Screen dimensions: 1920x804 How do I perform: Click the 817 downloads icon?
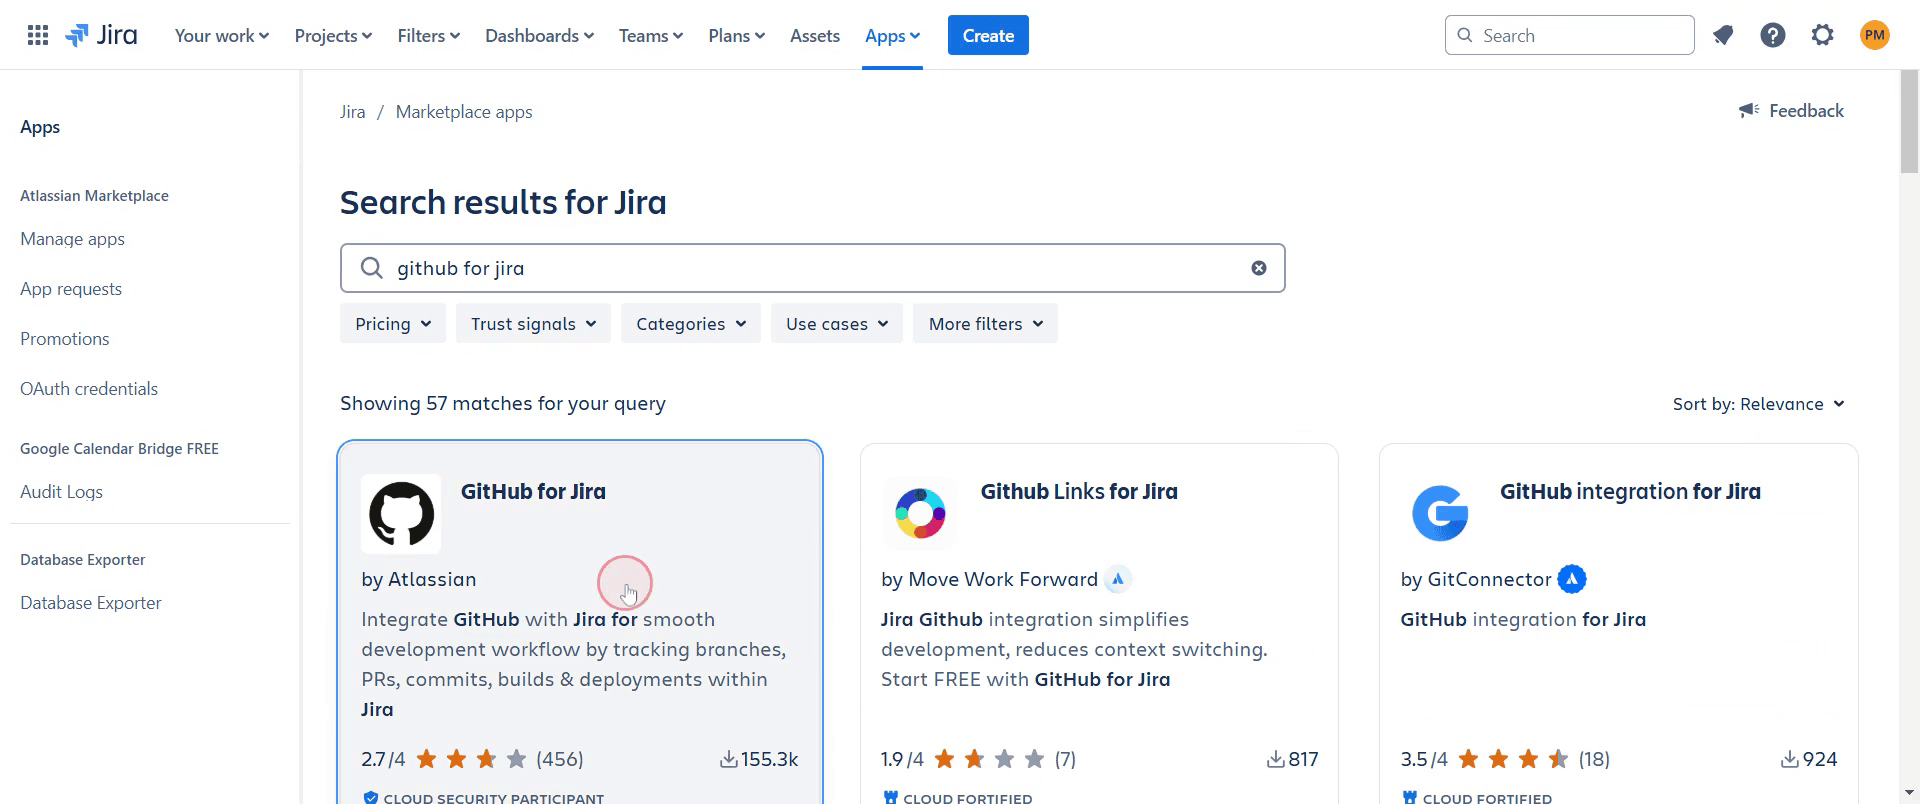[x=1275, y=760]
